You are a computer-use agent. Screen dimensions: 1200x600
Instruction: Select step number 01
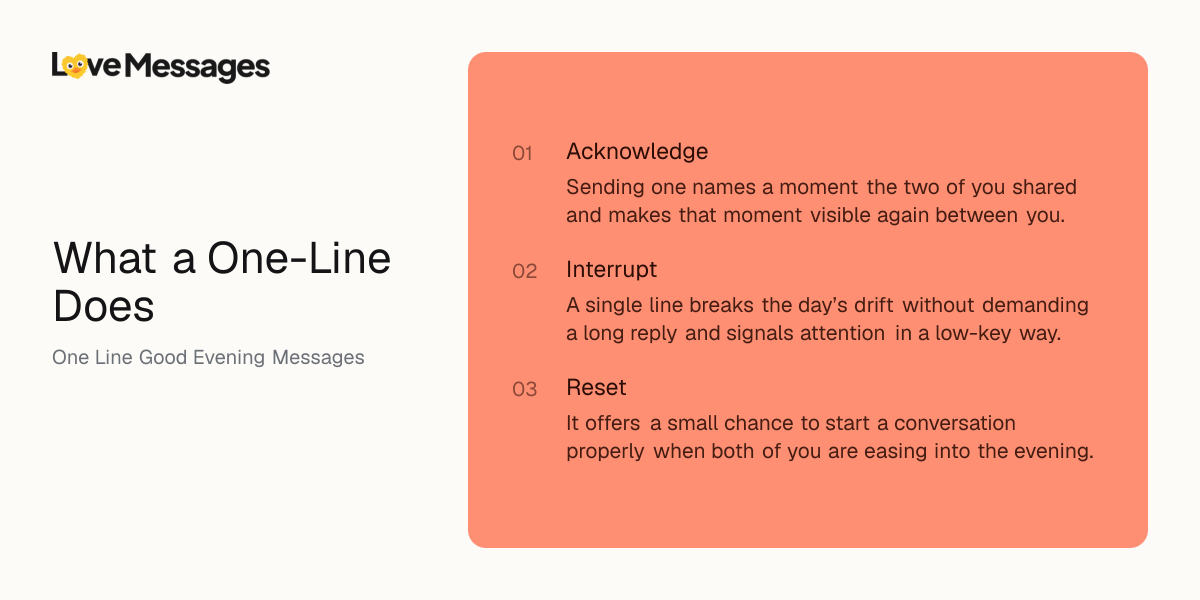coord(523,154)
